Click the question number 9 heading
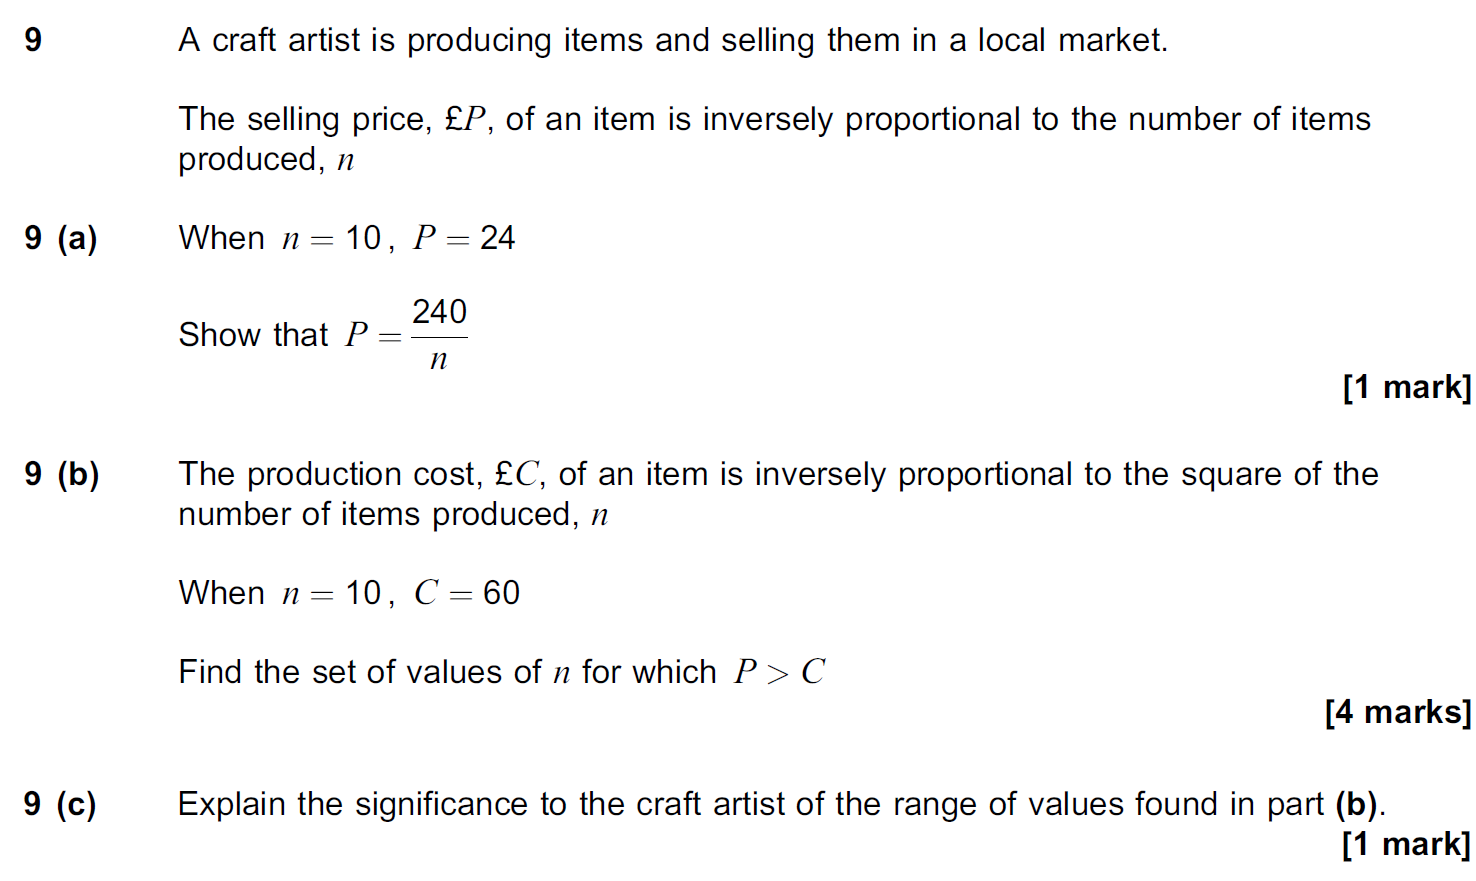The image size is (1476, 881). point(33,40)
